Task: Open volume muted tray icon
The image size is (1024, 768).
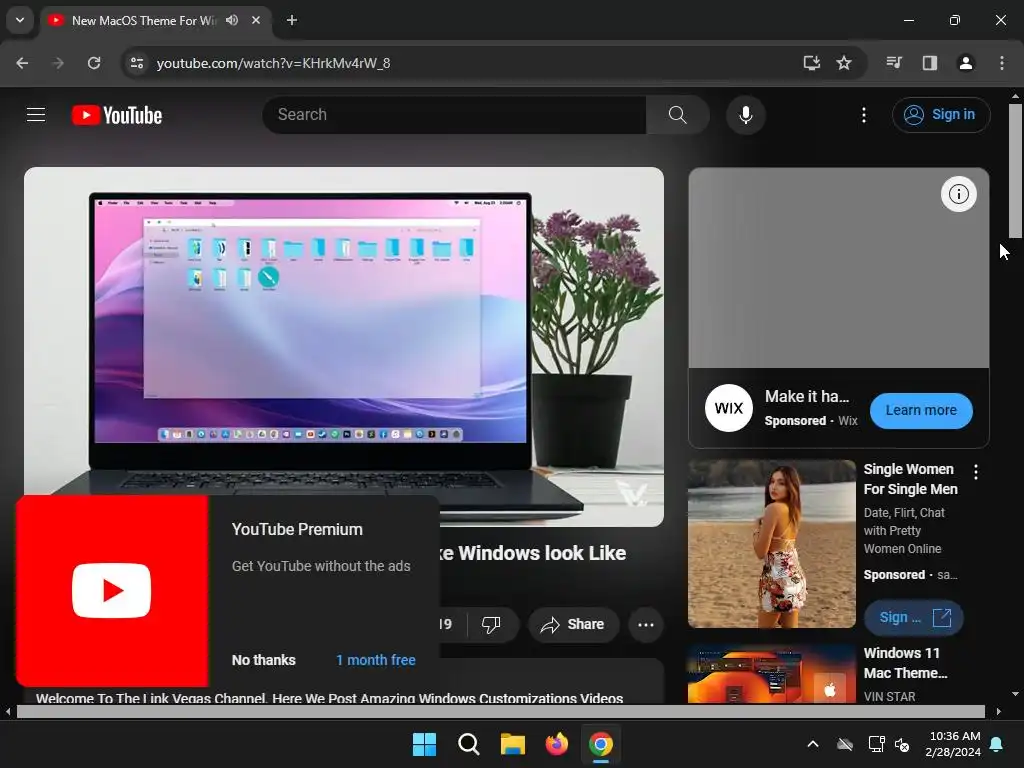Action: click(x=902, y=744)
